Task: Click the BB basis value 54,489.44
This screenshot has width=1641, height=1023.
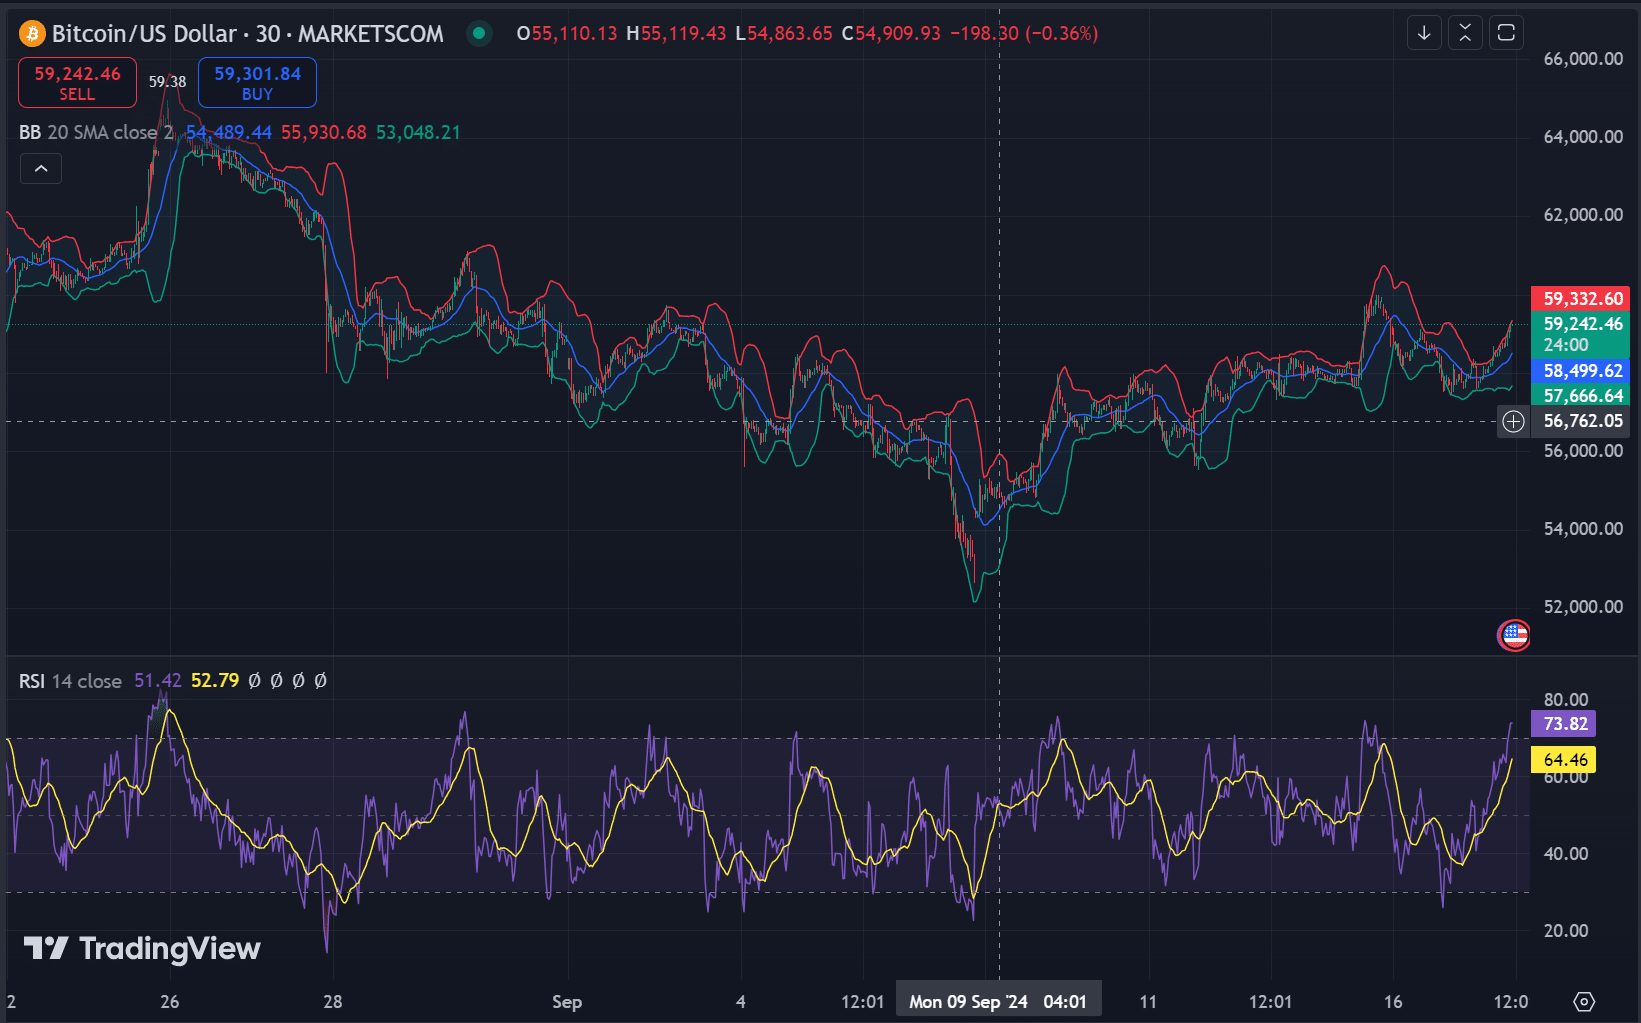Action: pos(229,132)
